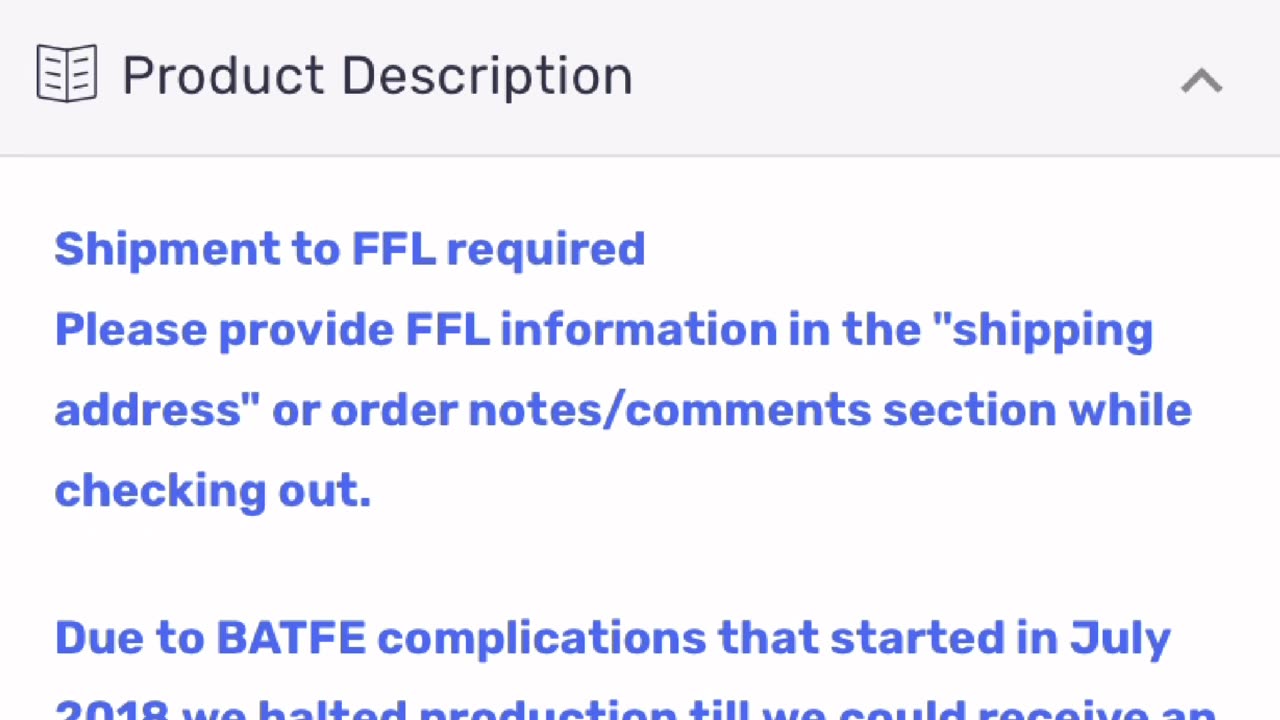This screenshot has height=720, width=1280.
Task: Click the word "July" in the description
Action: pos(1120,639)
